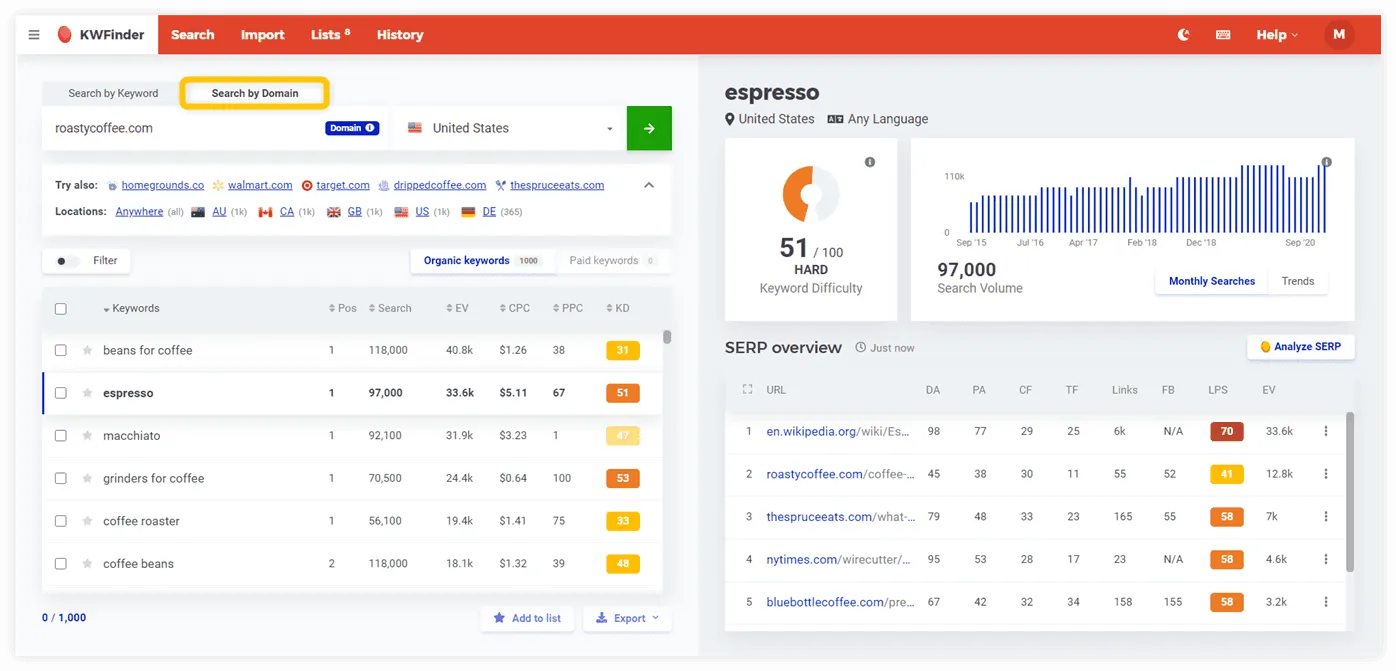Click the red LPS 70 badge

tap(1226, 432)
